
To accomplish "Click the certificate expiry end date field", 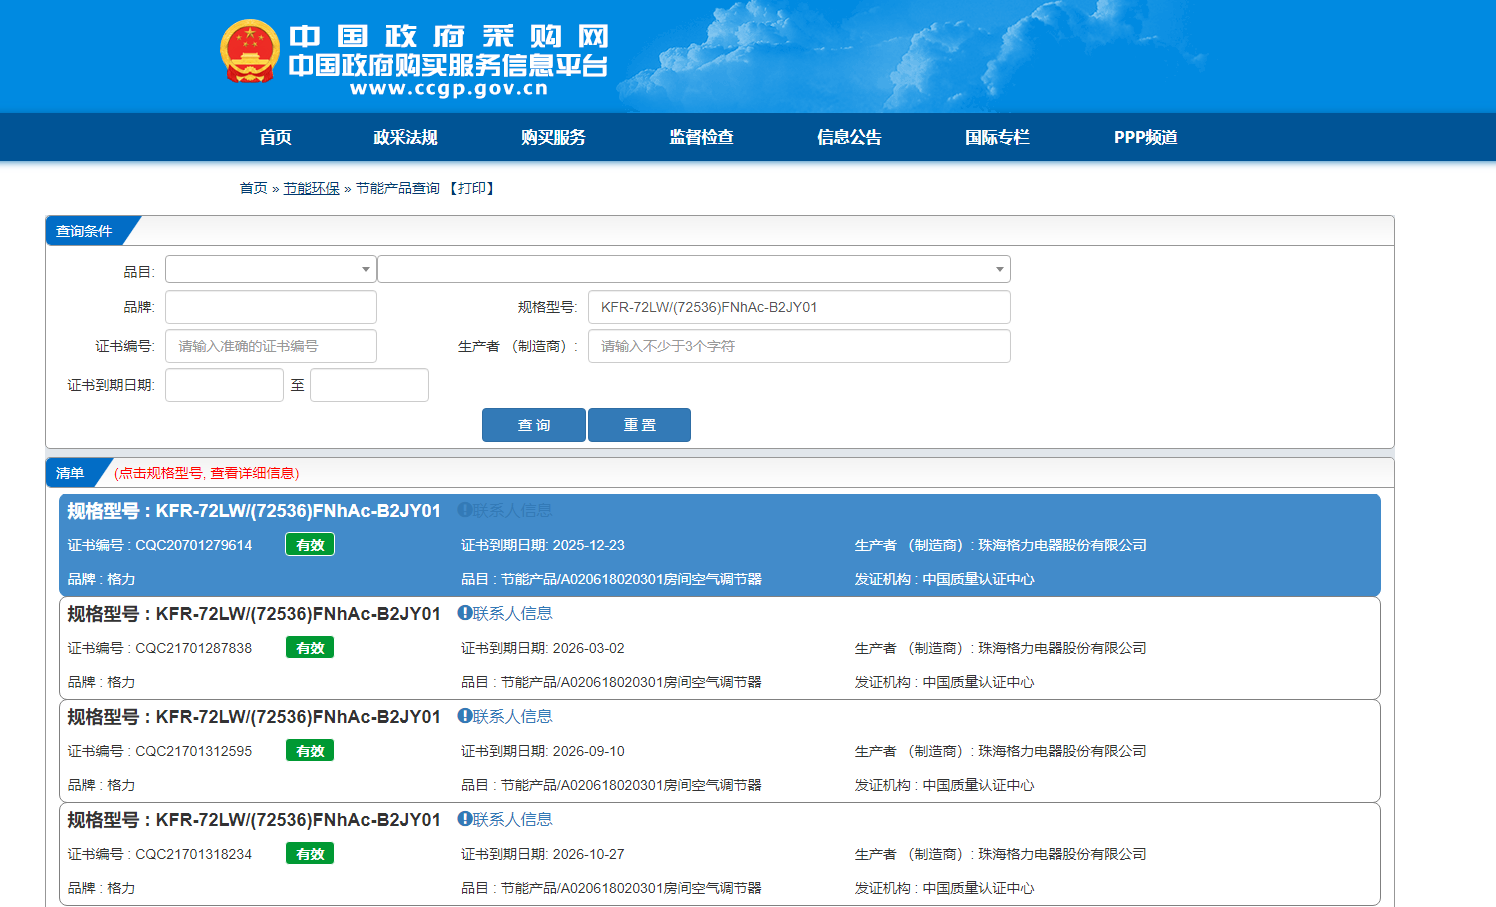I will (369, 385).
